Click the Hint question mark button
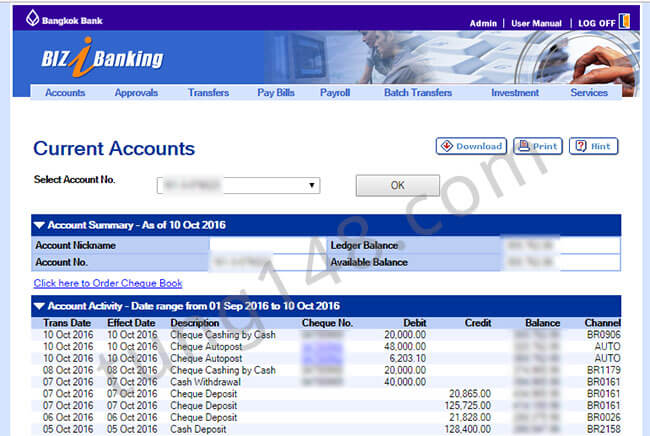This screenshot has width=650, height=436. tap(580, 146)
